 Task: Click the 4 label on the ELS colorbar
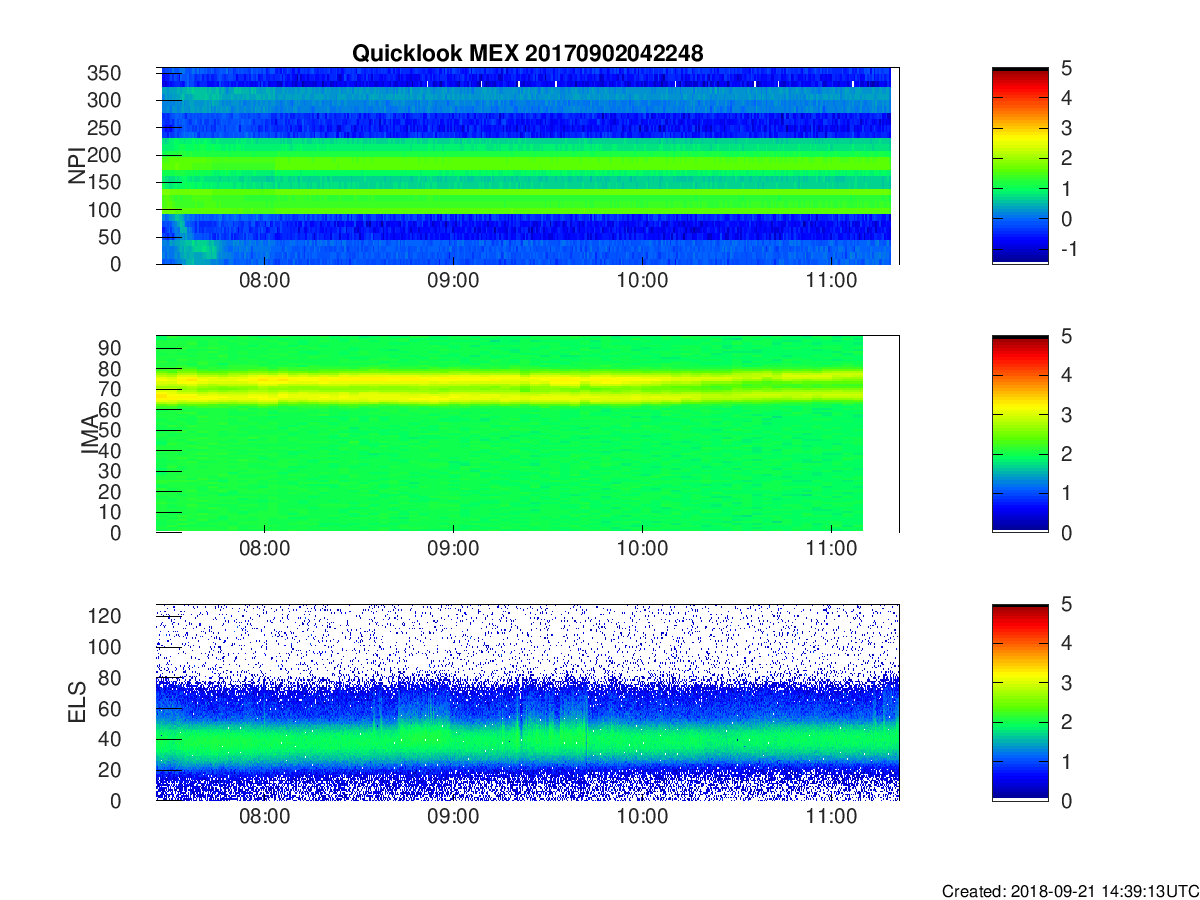point(1065,643)
